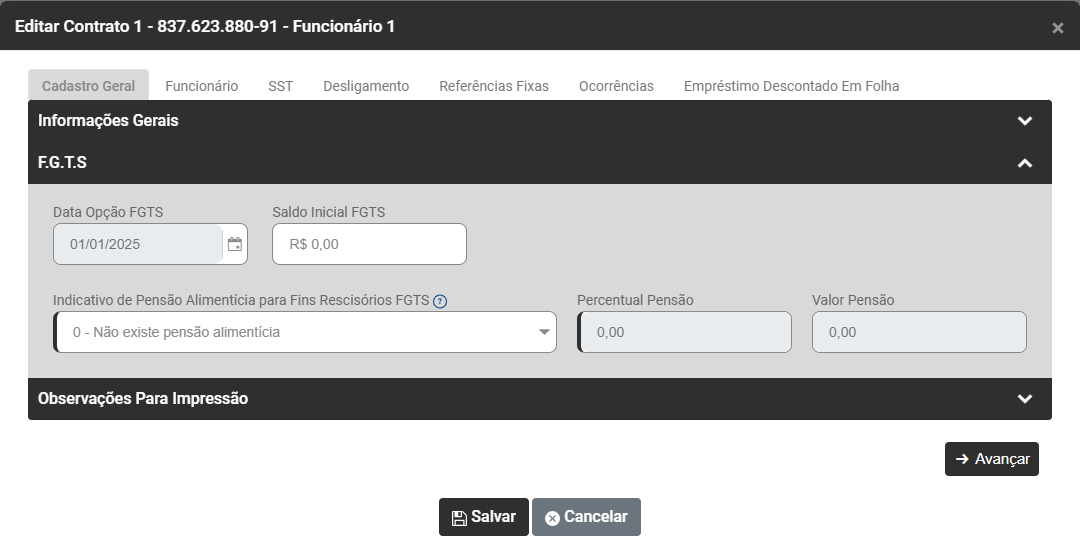Viewport: 1080px width, 551px height.
Task: Switch to the Funcionário tab
Action: [x=202, y=86]
